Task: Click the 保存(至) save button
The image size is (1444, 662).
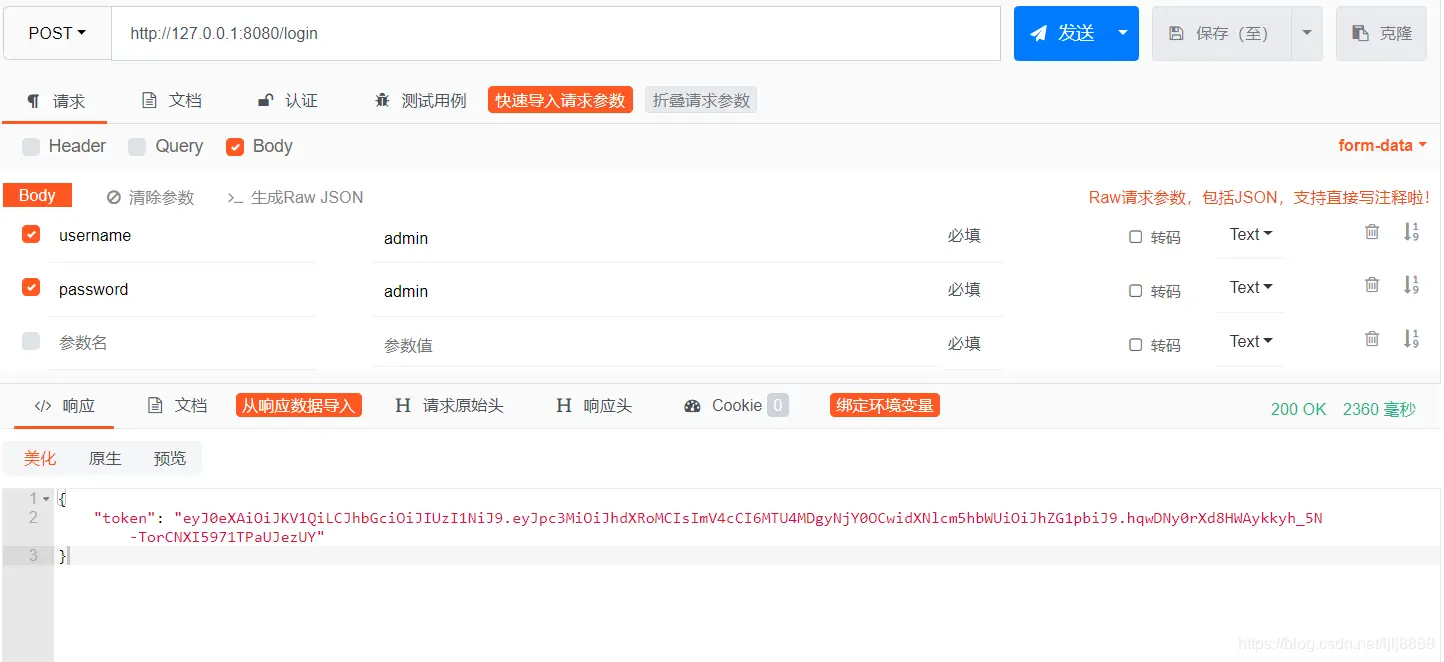Action: pyautogui.click(x=1221, y=33)
